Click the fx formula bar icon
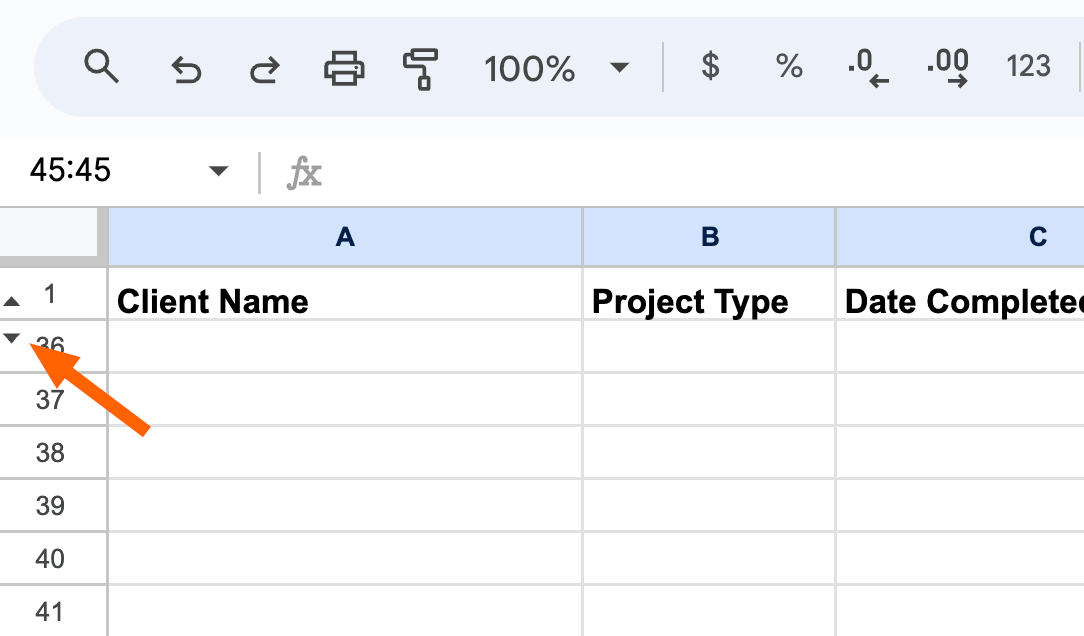The height and width of the screenshot is (636, 1084). [304, 172]
